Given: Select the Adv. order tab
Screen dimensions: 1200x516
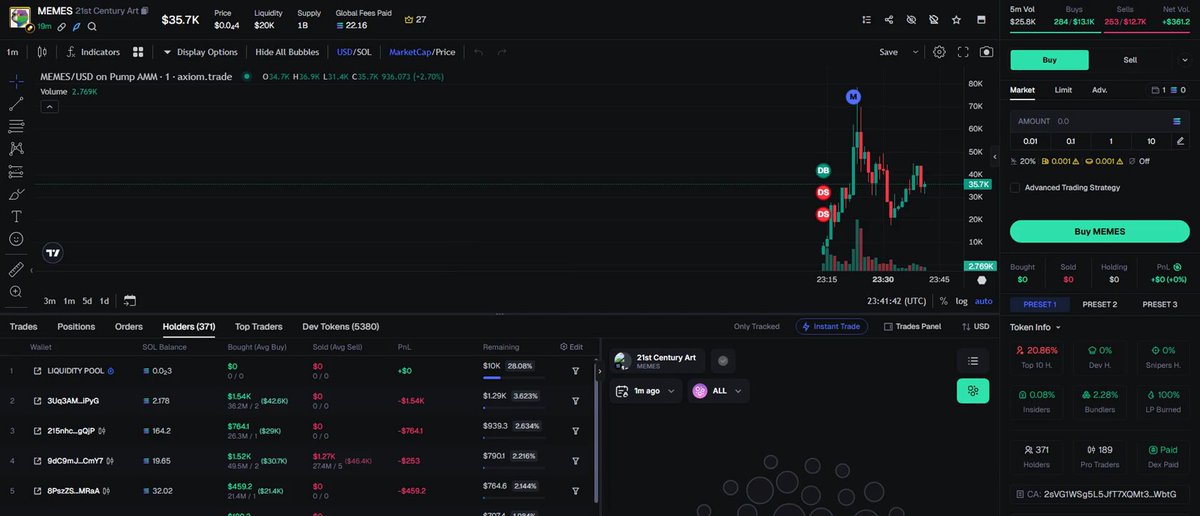Looking at the screenshot, I should pyautogui.click(x=1099, y=90).
